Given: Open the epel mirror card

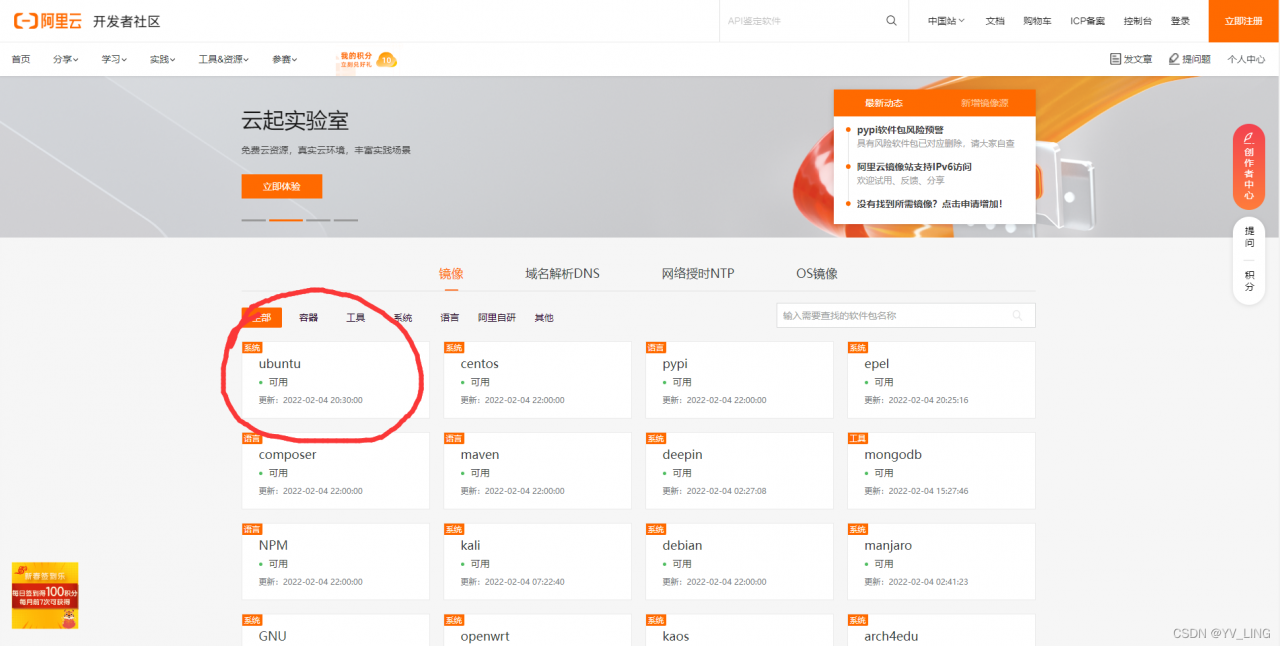Looking at the screenshot, I should [941, 380].
